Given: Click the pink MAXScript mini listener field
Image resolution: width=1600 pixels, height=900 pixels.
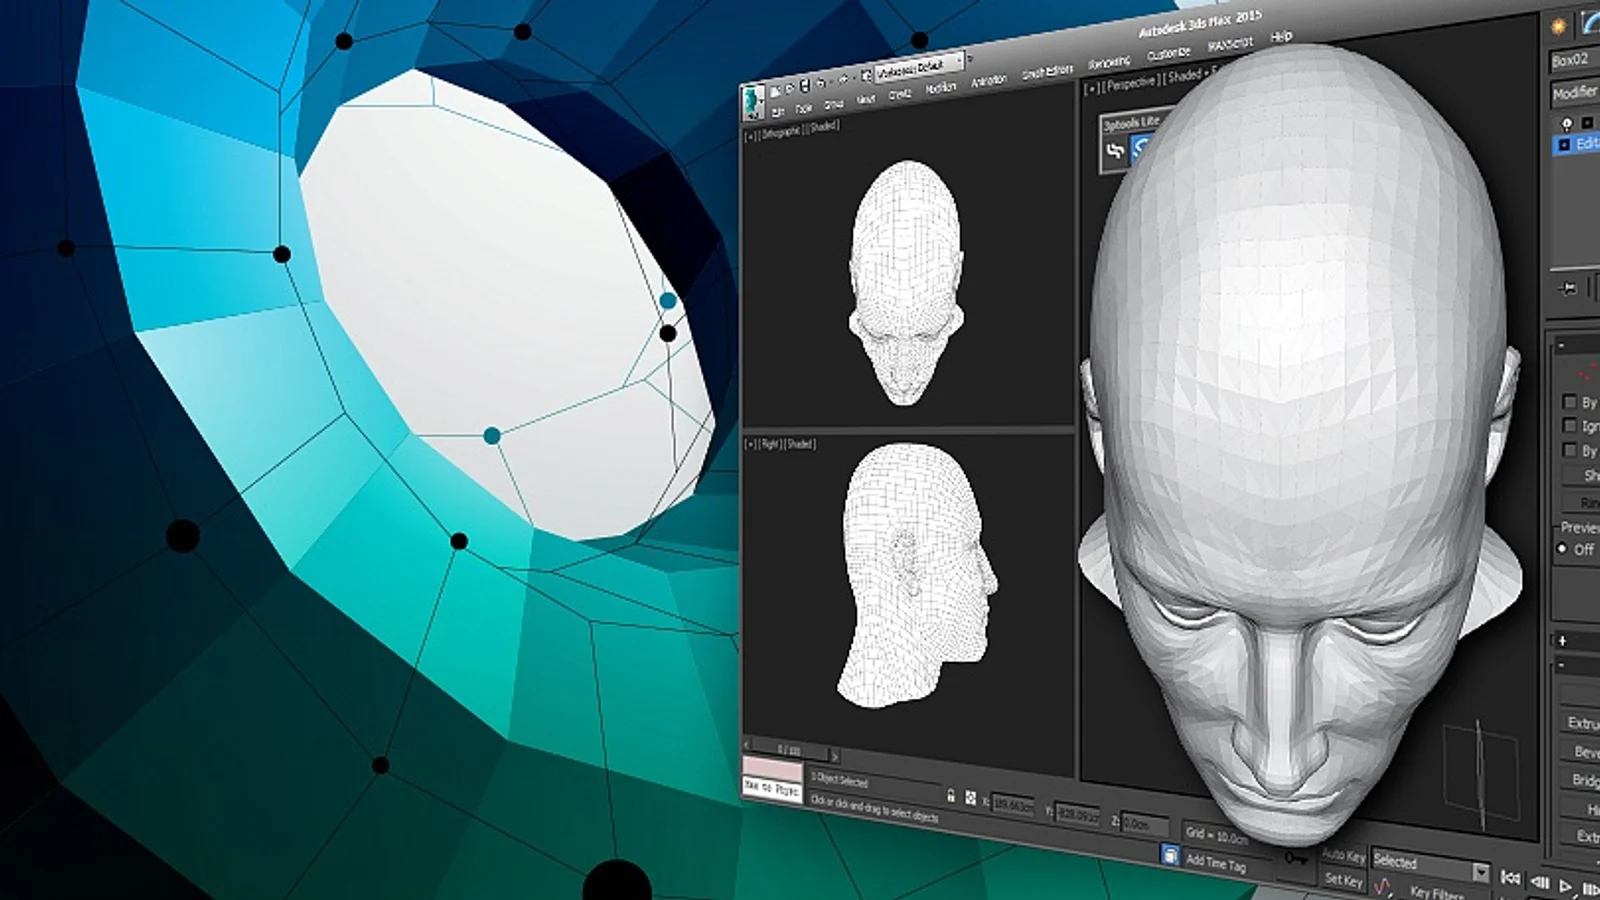Looking at the screenshot, I should 772,769.
